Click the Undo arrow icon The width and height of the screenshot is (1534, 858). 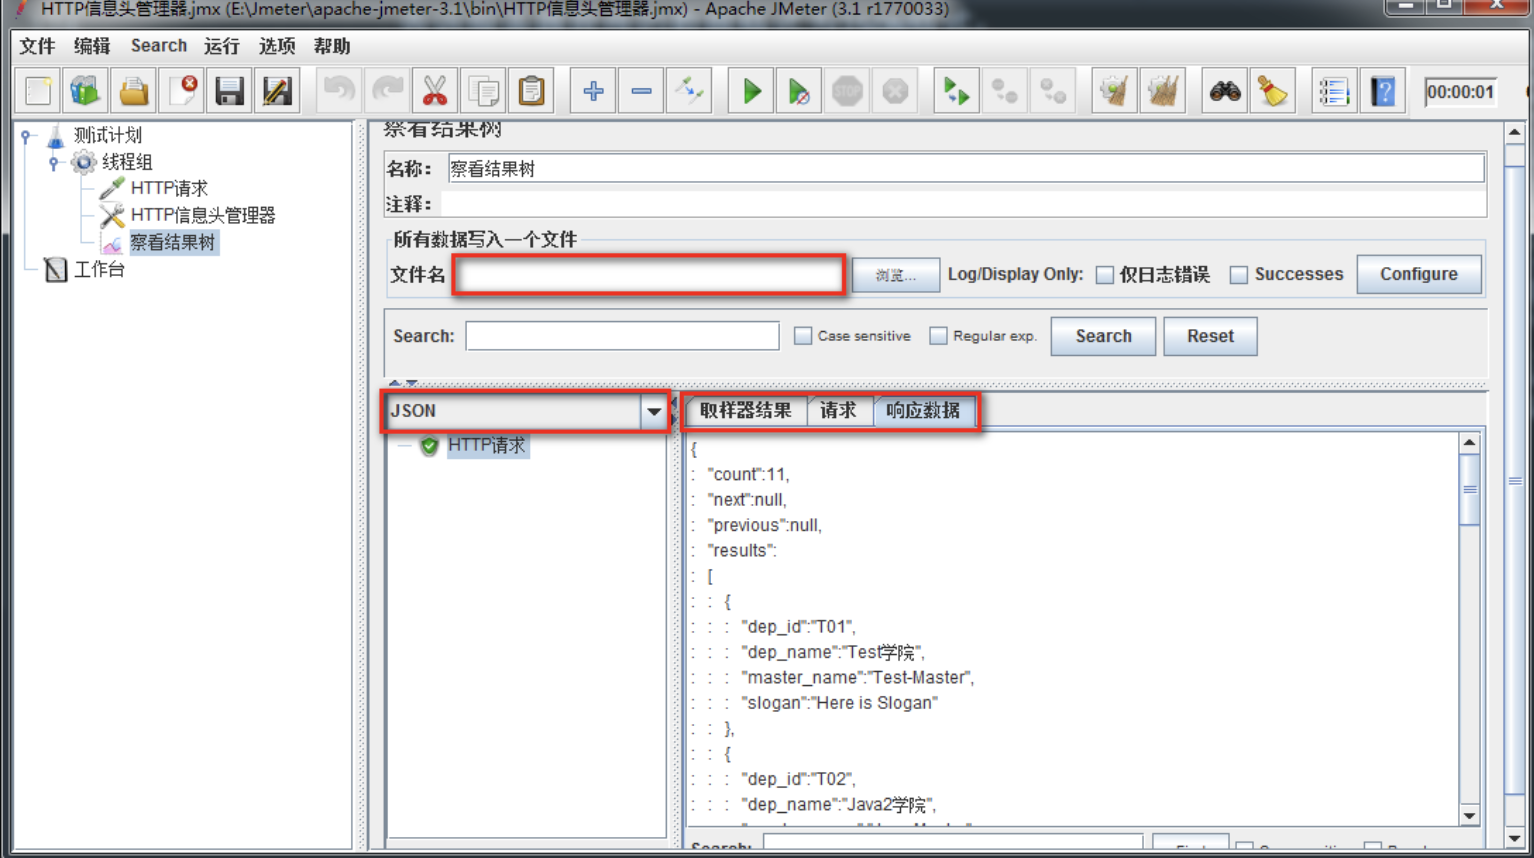pyautogui.click(x=339, y=92)
